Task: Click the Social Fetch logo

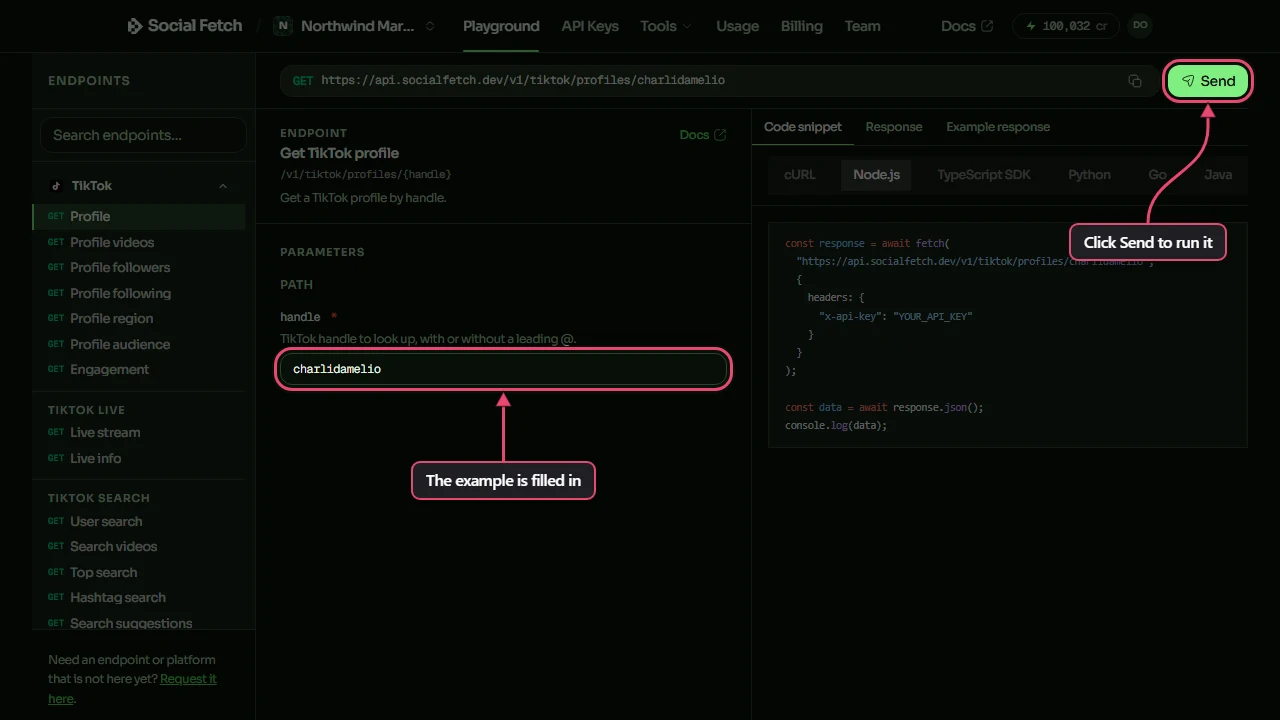Action: pos(185,26)
